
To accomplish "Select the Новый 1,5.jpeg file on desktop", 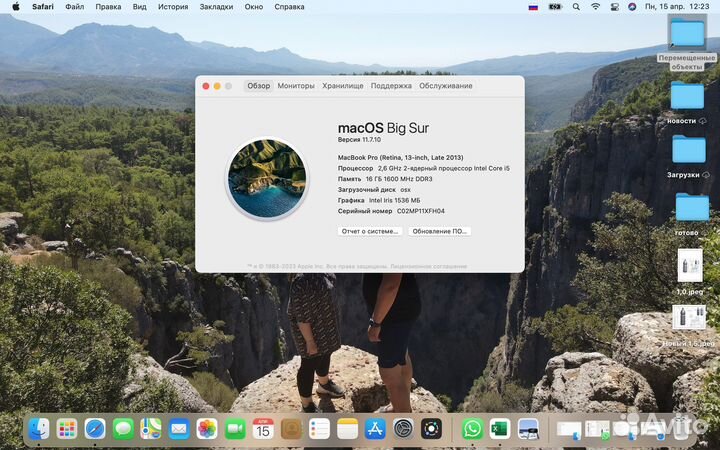I will [x=689, y=325].
